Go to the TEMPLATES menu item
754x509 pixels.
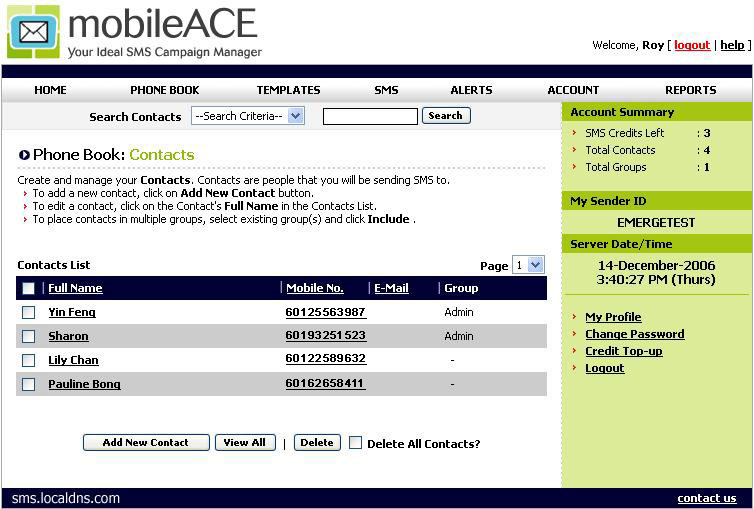(x=288, y=90)
